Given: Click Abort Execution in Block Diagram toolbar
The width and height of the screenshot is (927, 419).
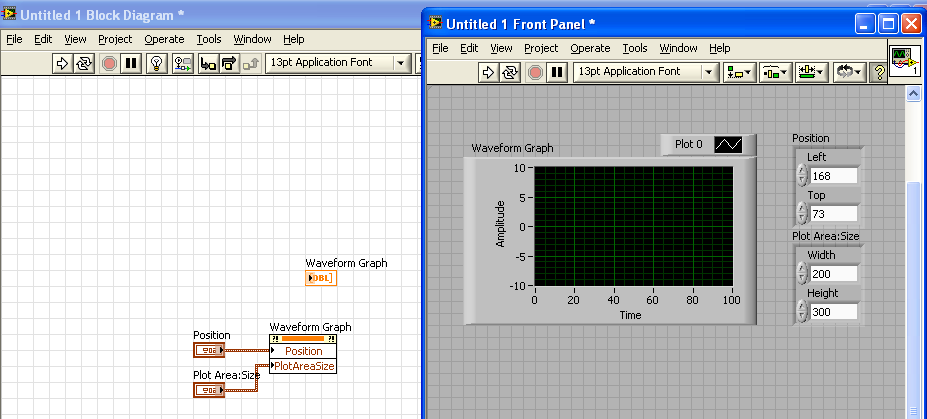Looking at the screenshot, I should point(109,63).
